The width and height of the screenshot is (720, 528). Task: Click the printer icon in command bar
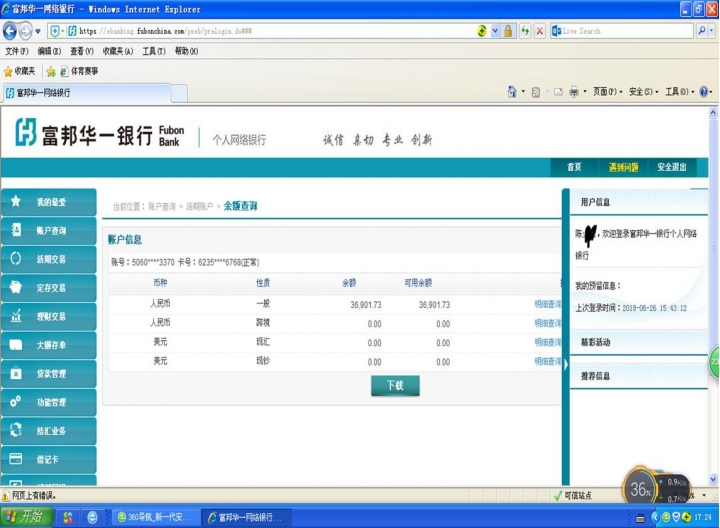pyautogui.click(x=574, y=92)
